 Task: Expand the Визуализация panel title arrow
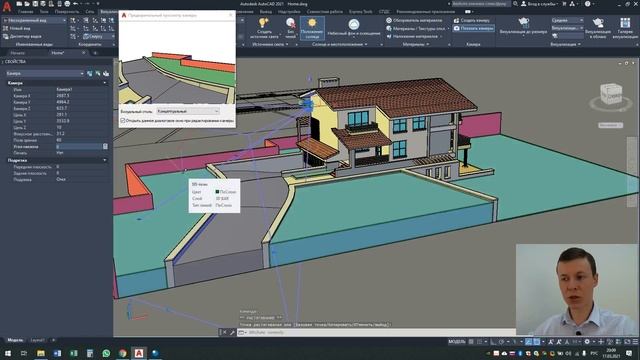579,44
